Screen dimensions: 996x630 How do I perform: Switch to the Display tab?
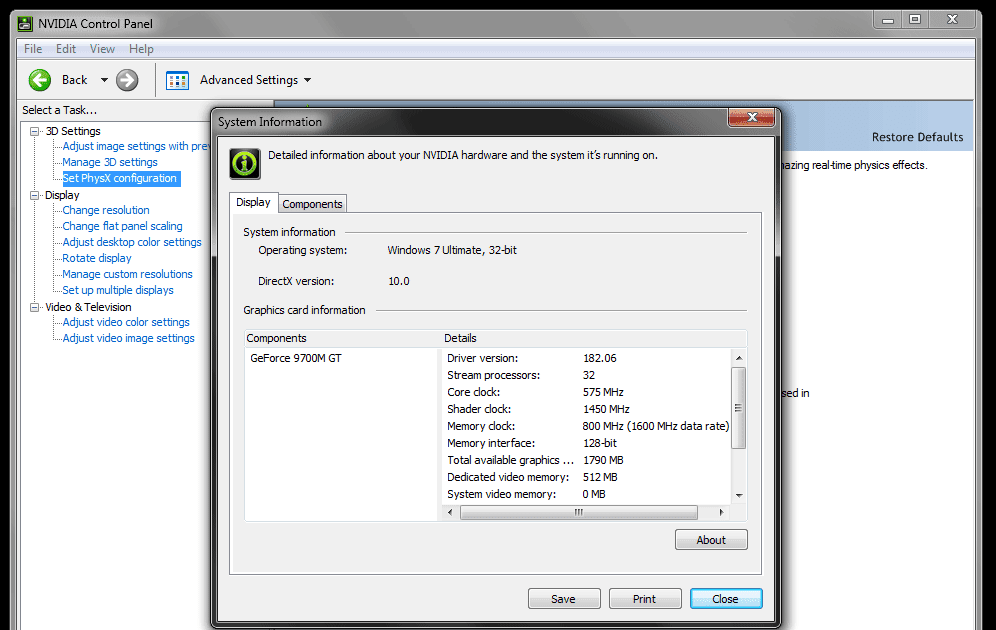(253, 202)
